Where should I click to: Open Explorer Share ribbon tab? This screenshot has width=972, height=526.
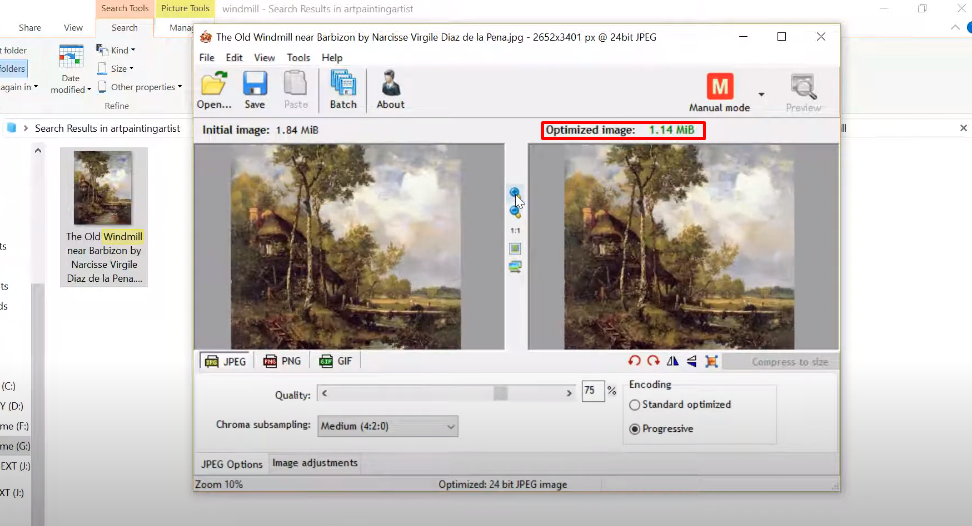click(30, 28)
